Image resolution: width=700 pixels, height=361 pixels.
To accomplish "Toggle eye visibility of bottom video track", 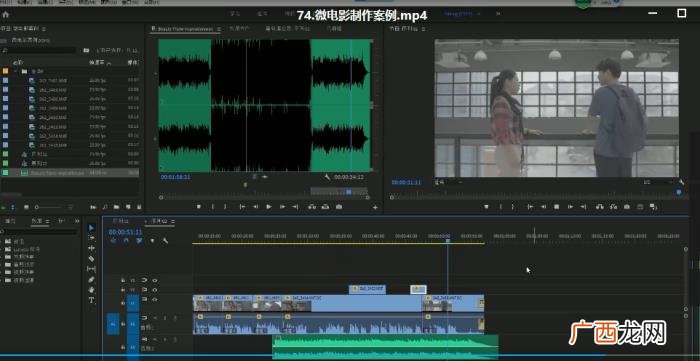I will click(155, 299).
